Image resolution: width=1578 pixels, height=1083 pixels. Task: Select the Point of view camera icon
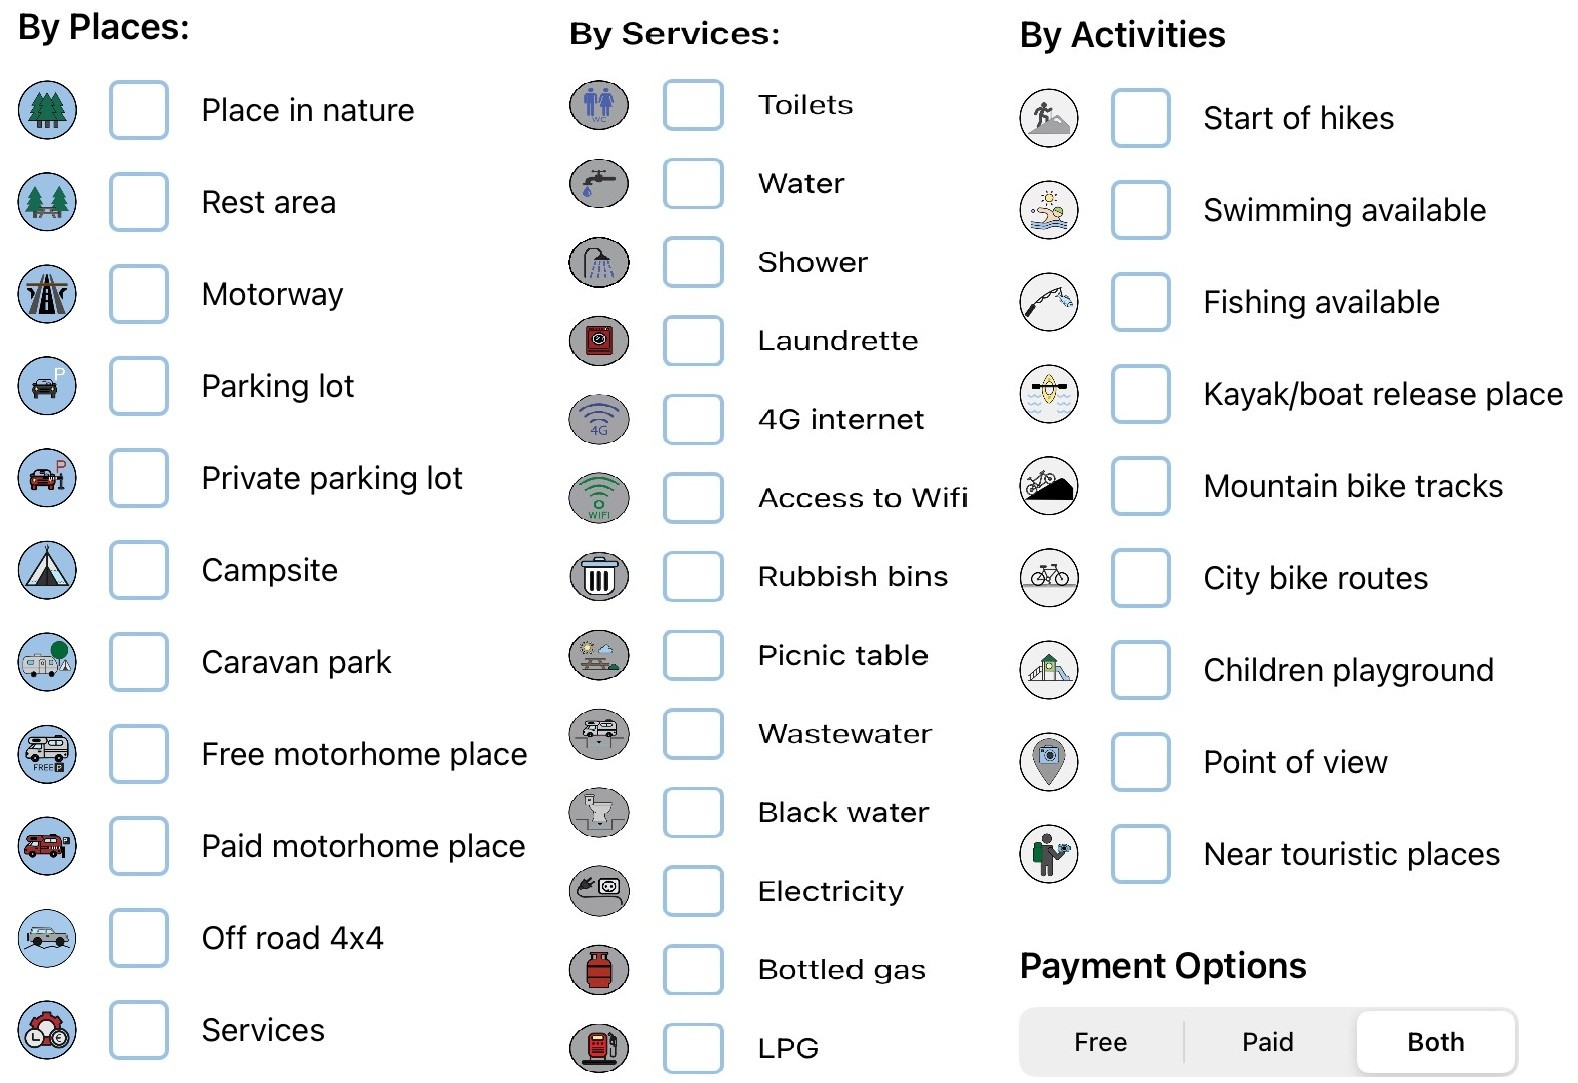click(x=1048, y=762)
